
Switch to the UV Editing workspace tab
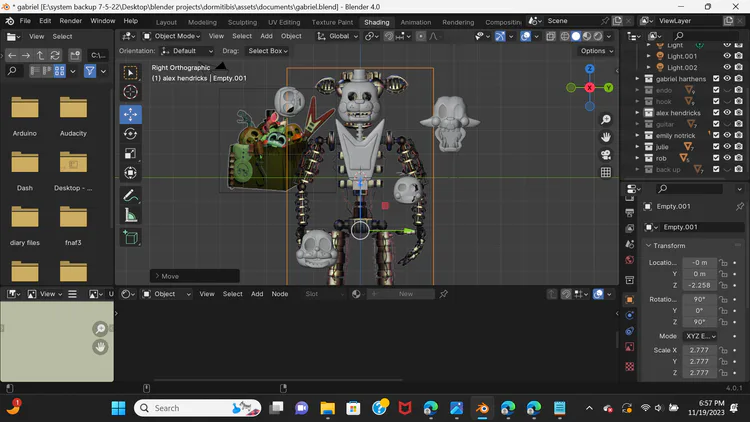(284, 22)
